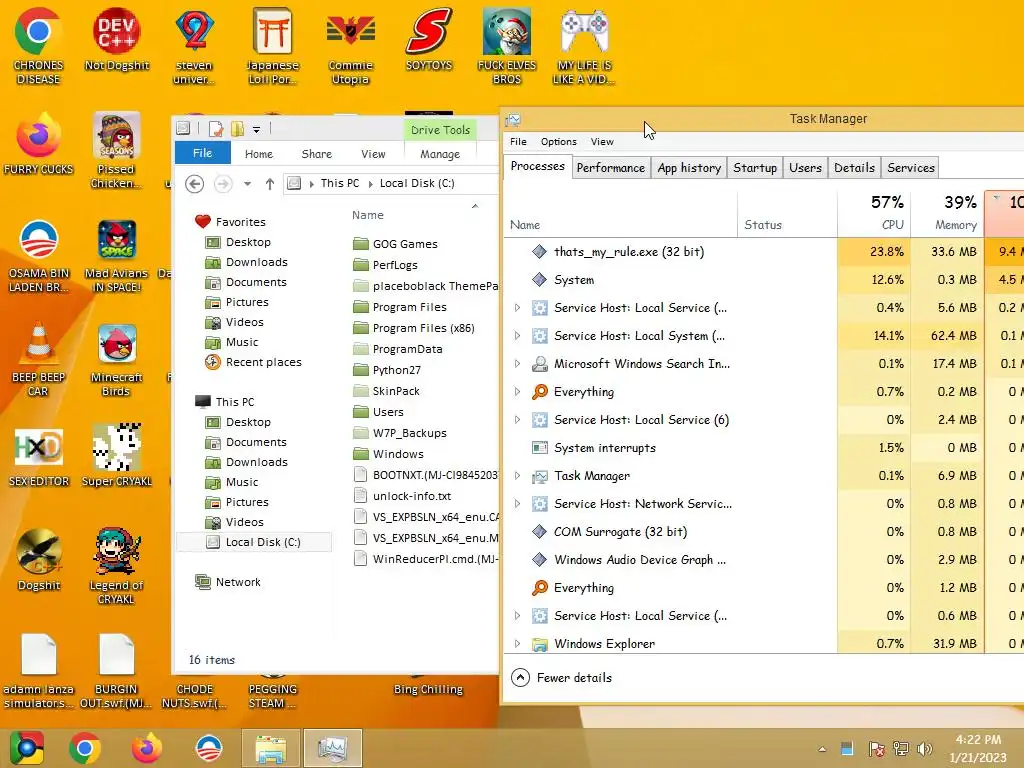
Task: Click the Action Center flag tray icon
Action: pyautogui.click(x=876, y=748)
